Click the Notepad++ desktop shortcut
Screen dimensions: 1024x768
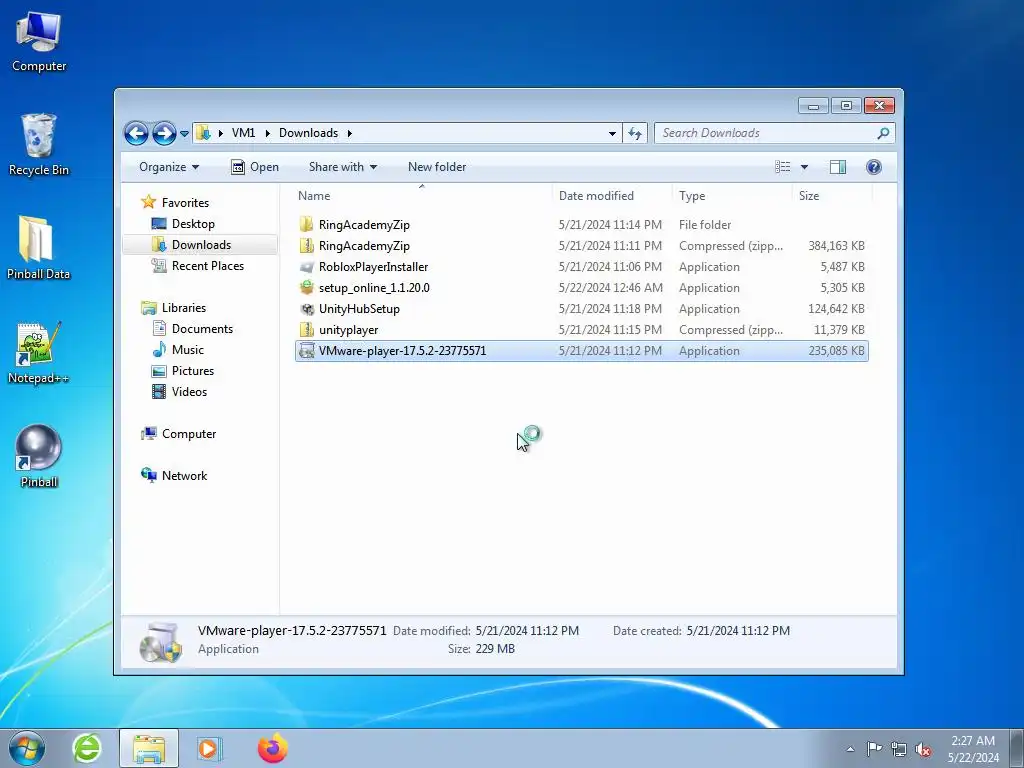(38, 353)
